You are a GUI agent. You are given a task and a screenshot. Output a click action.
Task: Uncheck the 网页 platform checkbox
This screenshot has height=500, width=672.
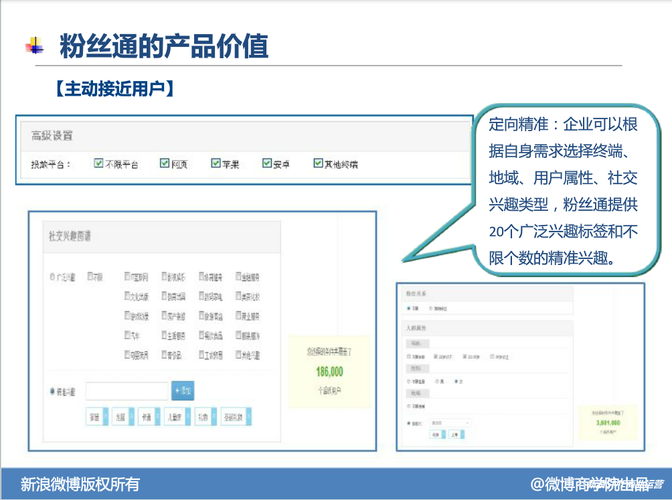[x=165, y=163]
